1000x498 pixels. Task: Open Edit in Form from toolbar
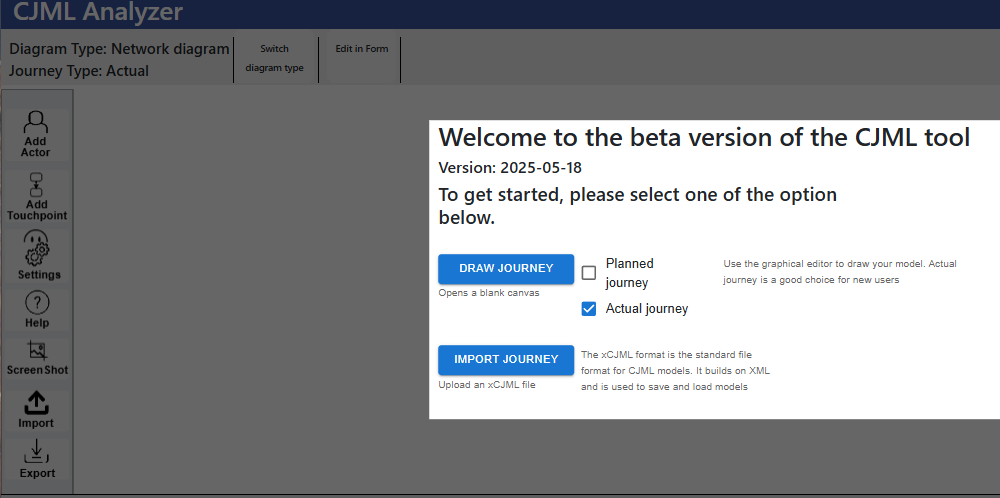361,49
